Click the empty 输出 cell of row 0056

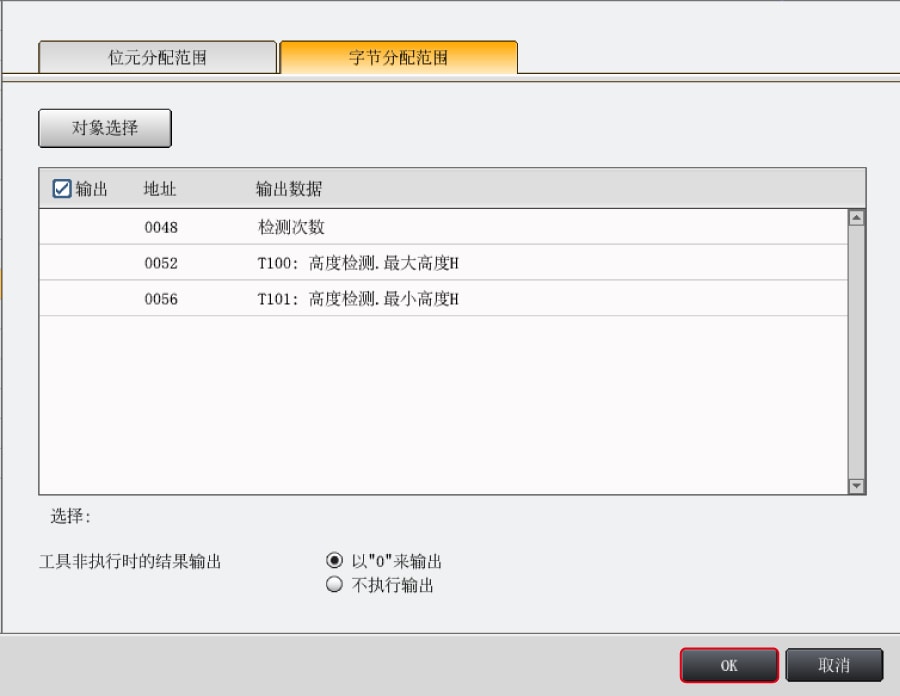[90, 299]
